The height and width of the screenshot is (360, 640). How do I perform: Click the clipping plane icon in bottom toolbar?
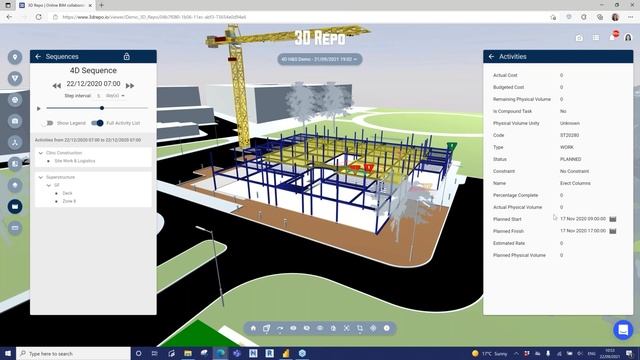pos(360,328)
